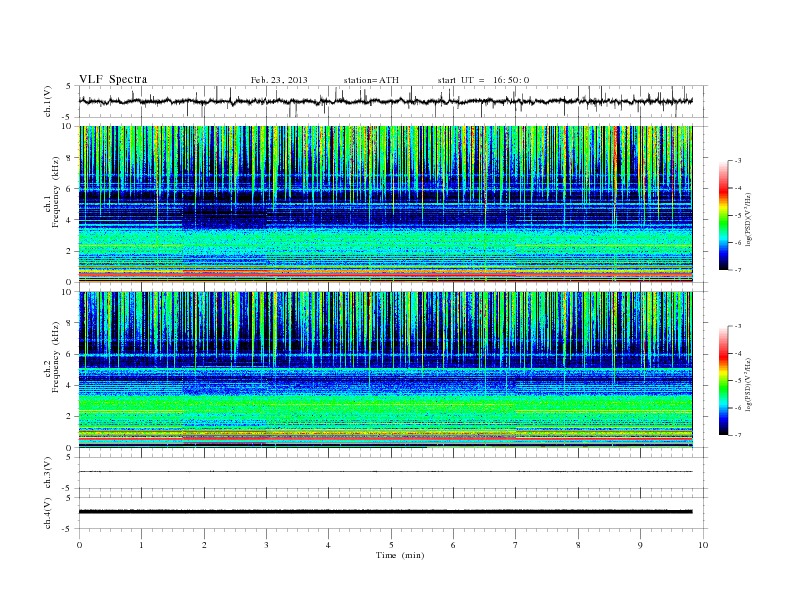Click the "8" kHz tick on ch.1 frequency axis
Image resolution: width=792 pixels, height=612 pixels.
[69, 158]
